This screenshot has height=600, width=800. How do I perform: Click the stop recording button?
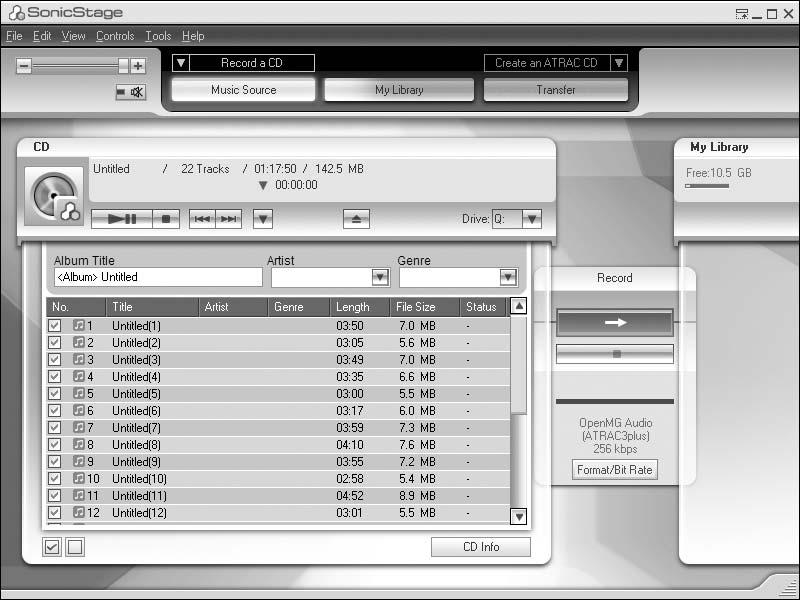click(615, 354)
